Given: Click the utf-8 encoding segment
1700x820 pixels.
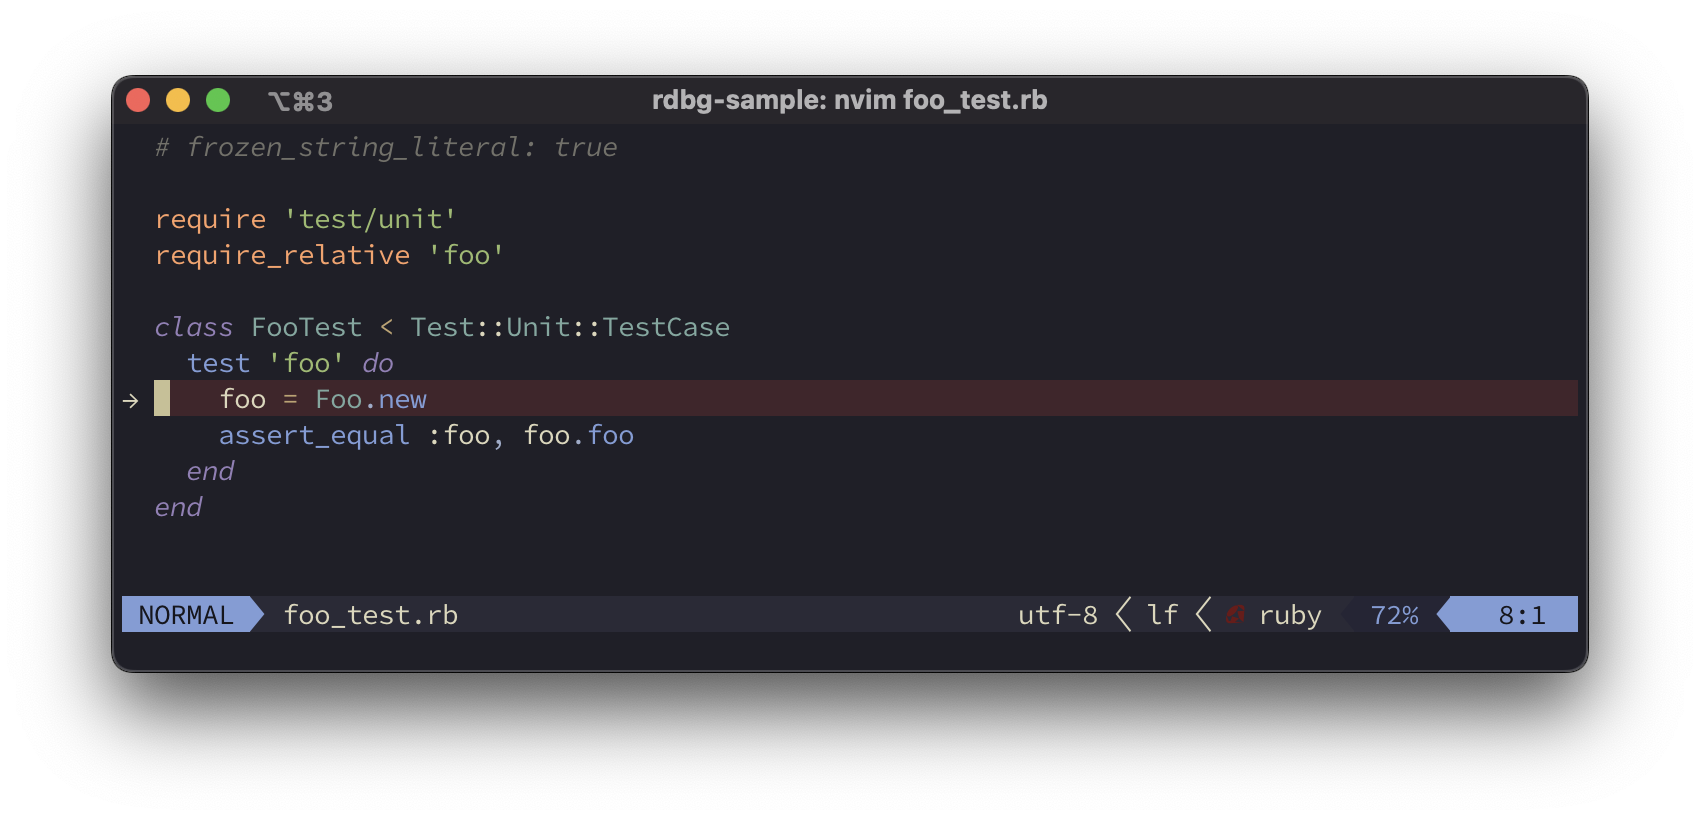Looking at the screenshot, I should coord(1057,615).
